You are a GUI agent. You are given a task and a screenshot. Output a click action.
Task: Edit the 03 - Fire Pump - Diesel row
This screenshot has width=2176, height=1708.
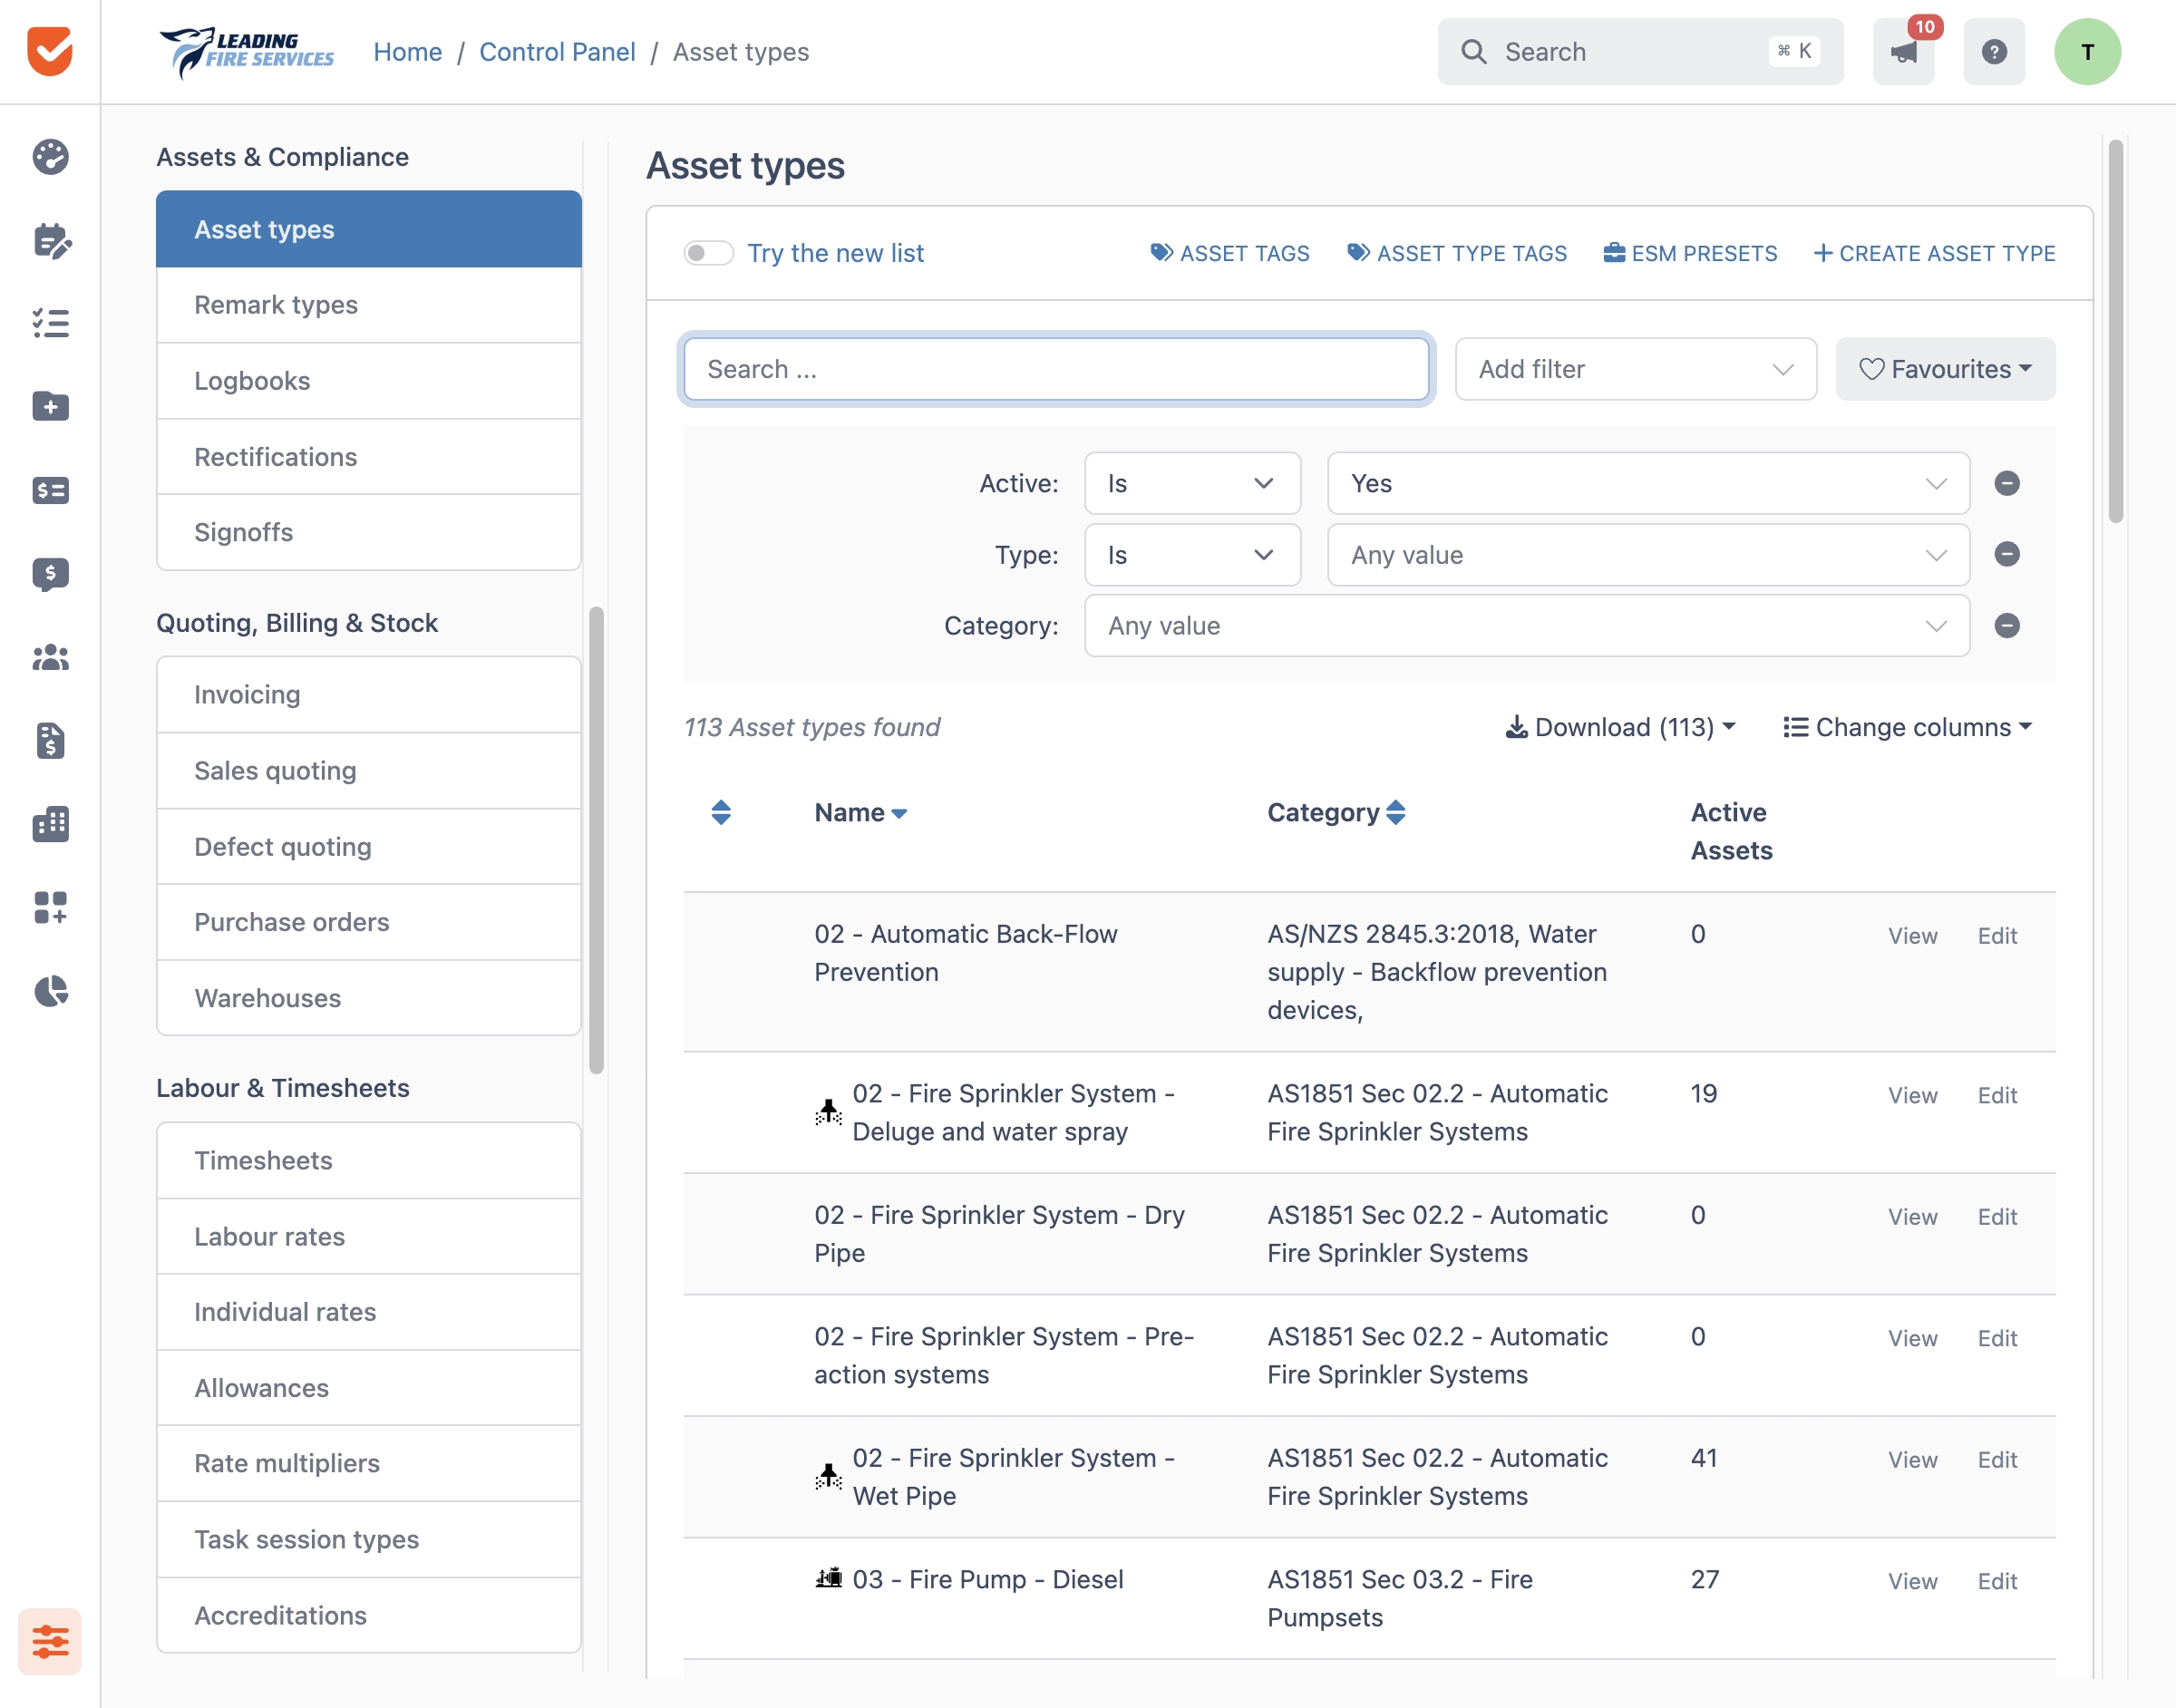[1997, 1581]
